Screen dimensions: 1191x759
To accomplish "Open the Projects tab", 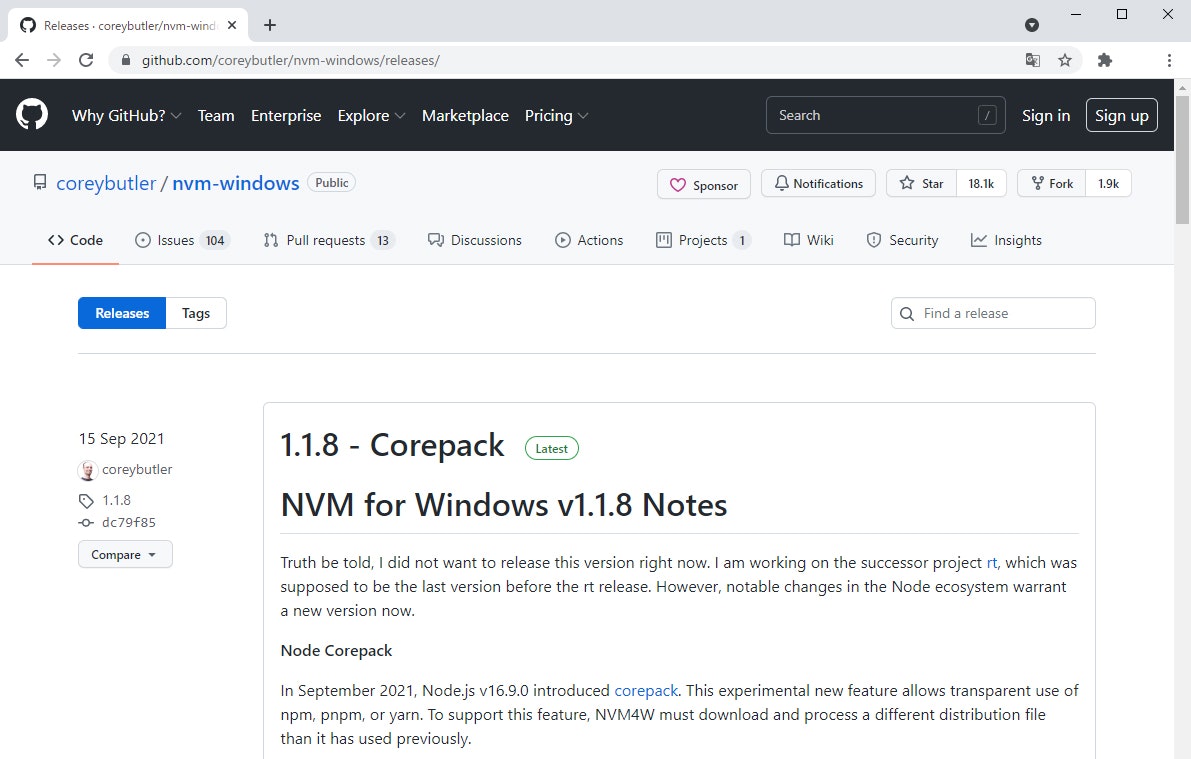I will tap(703, 240).
